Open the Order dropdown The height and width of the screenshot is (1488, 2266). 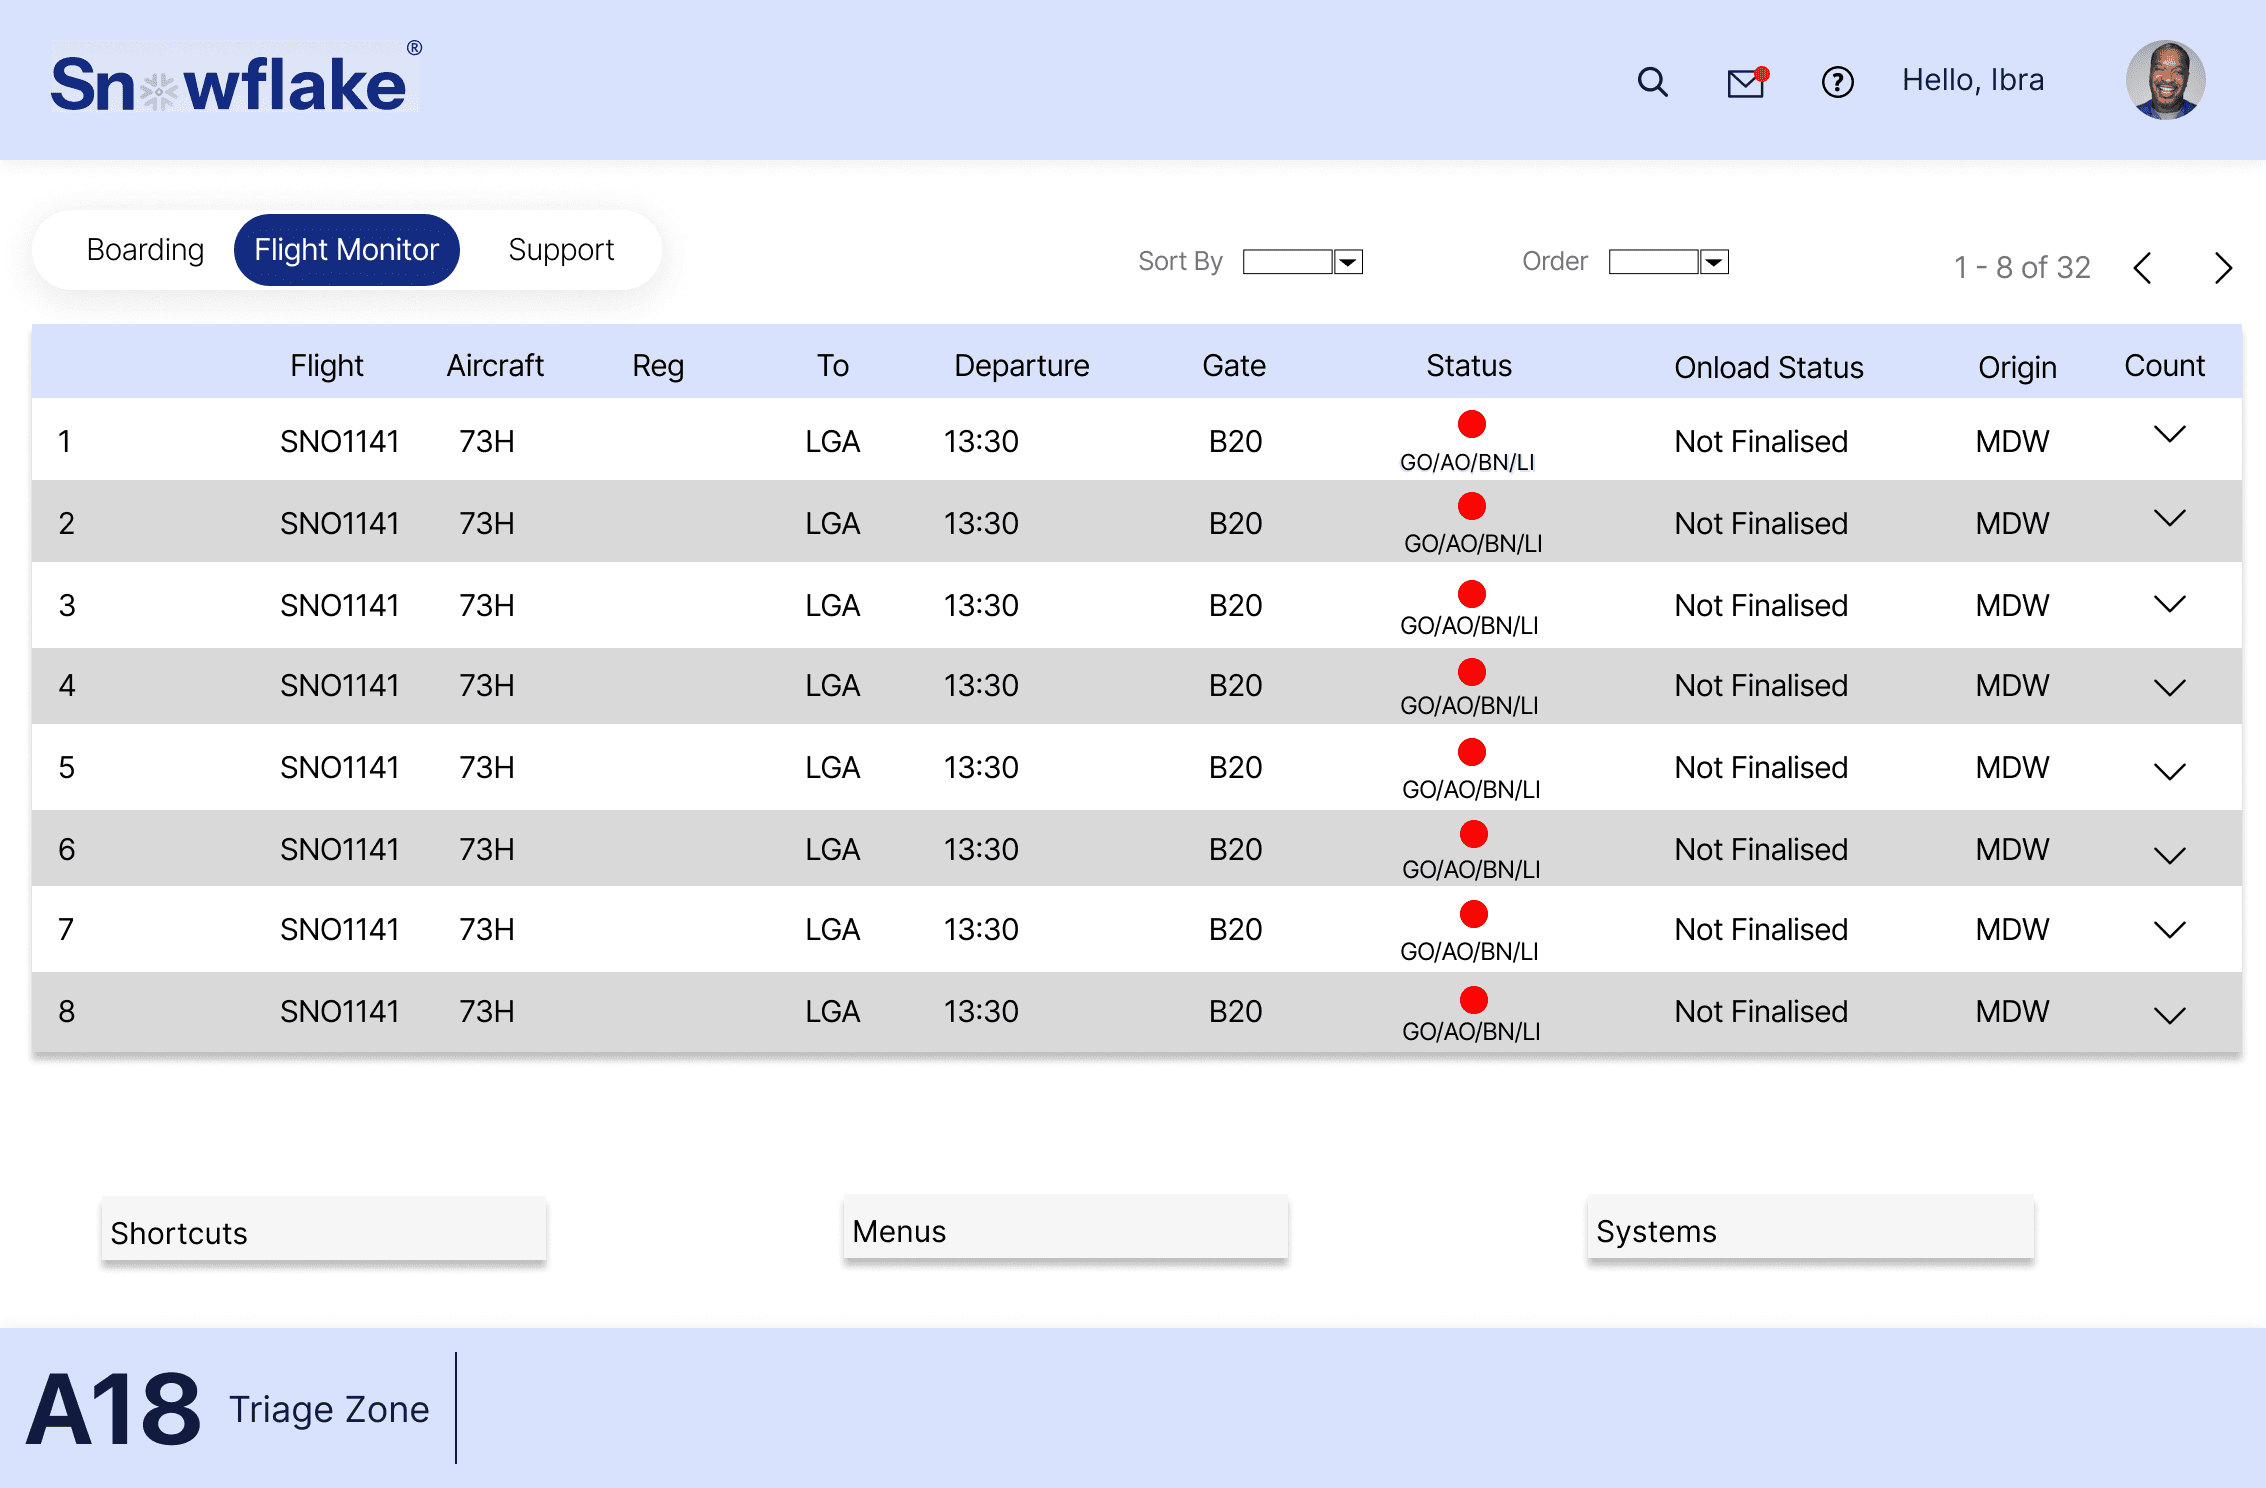tap(1668, 262)
